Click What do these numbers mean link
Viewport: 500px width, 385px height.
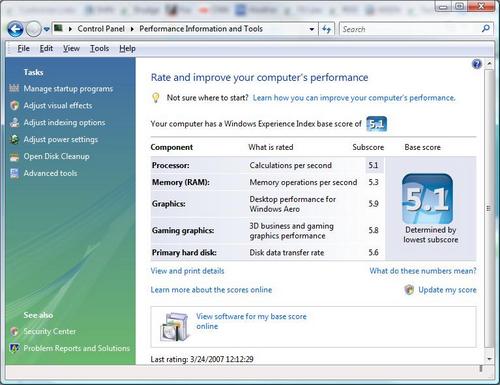pyautogui.click(x=423, y=271)
